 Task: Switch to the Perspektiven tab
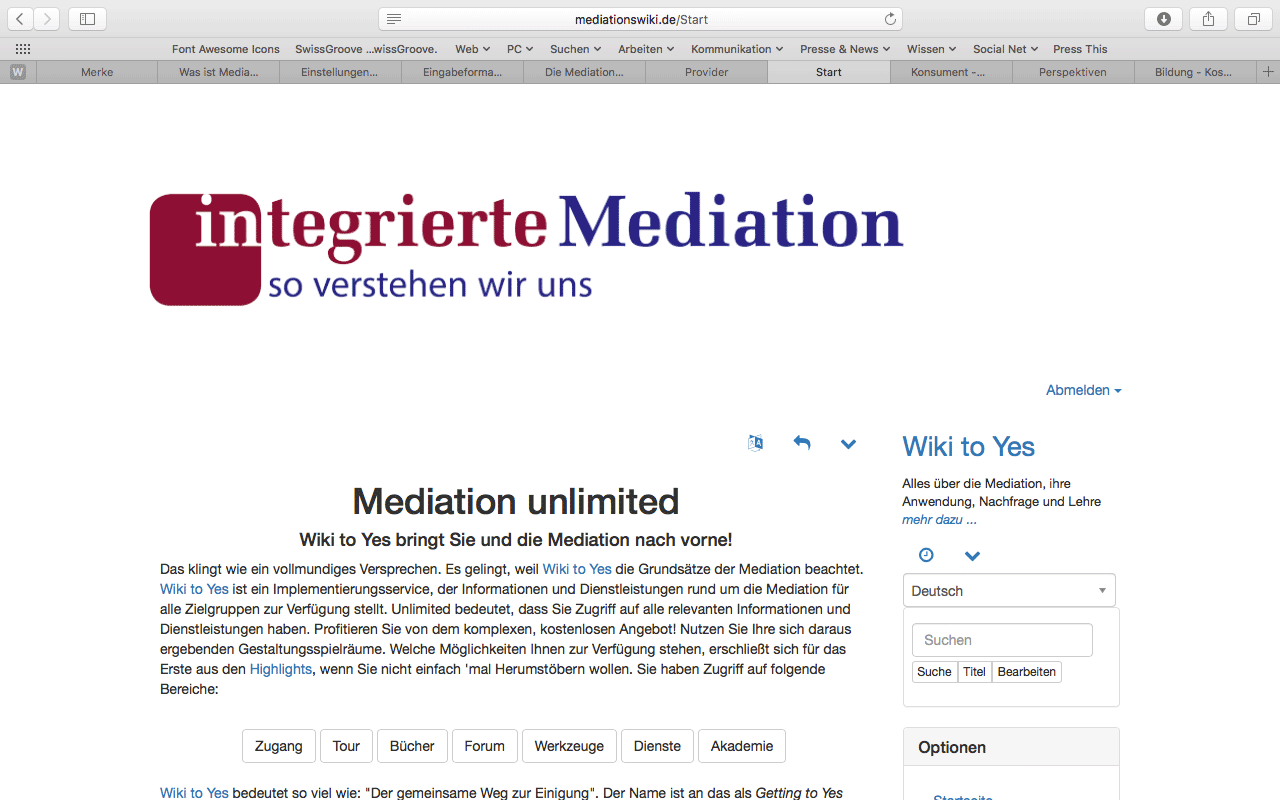point(1072,72)
